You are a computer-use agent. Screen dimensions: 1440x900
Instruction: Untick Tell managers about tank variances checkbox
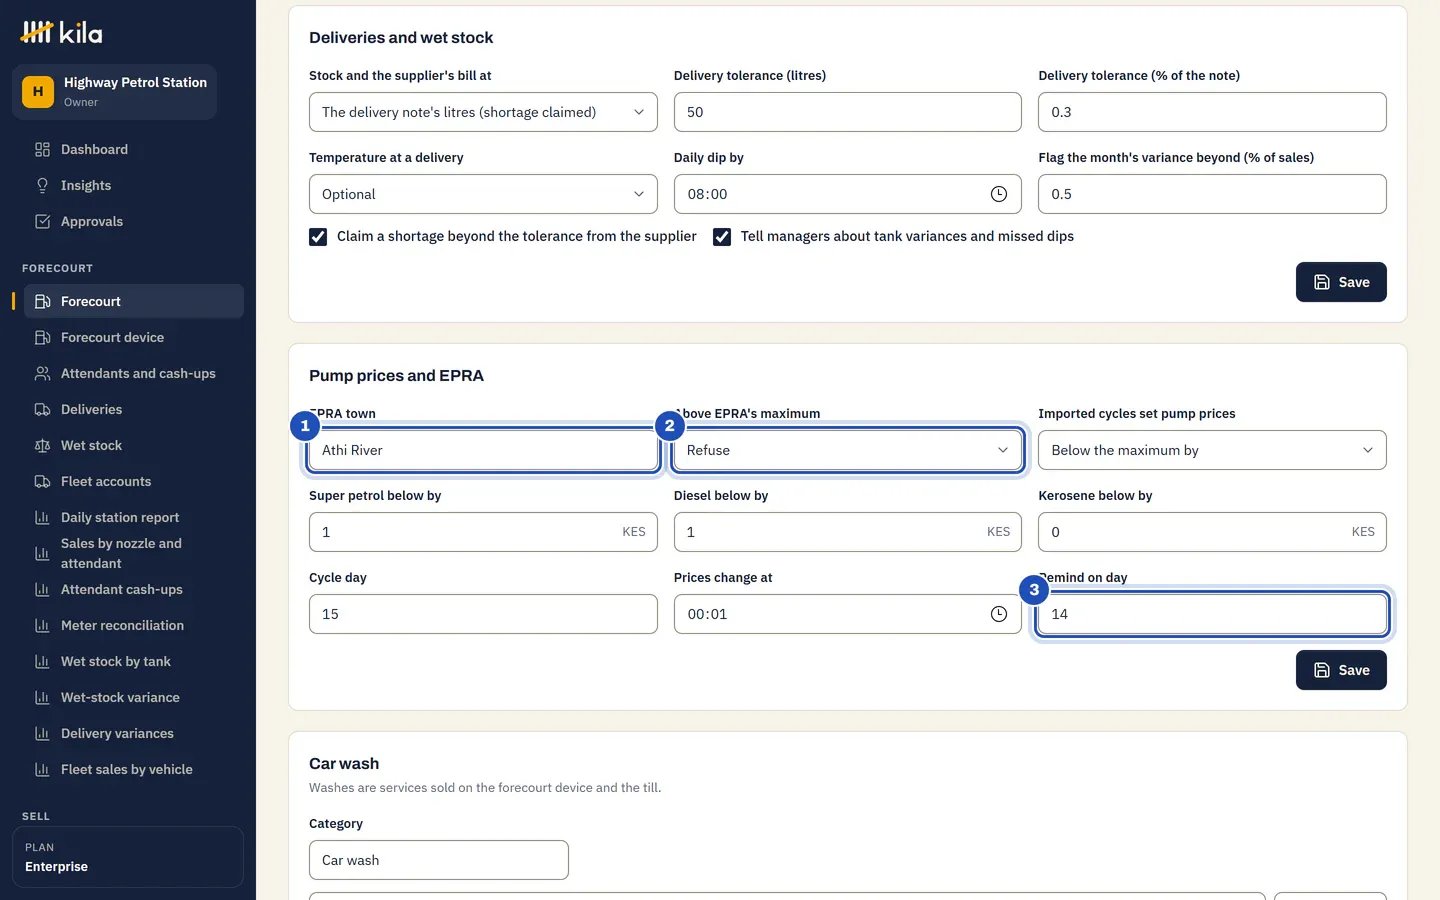(722, 237)
